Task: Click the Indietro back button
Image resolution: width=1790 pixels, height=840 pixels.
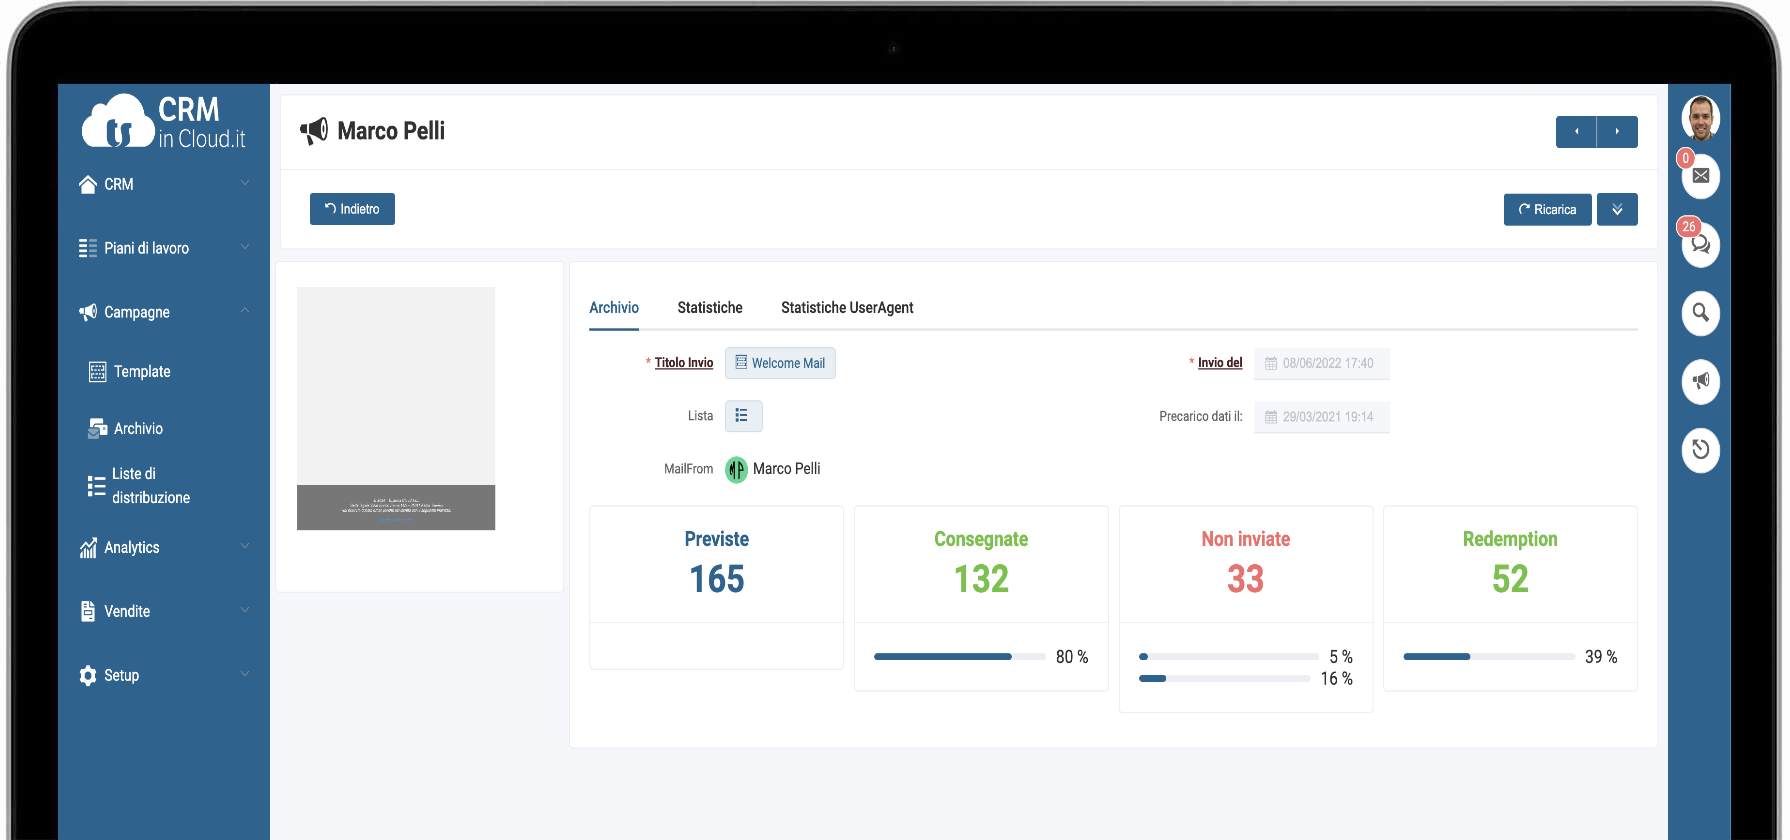Action: [352, 209]
